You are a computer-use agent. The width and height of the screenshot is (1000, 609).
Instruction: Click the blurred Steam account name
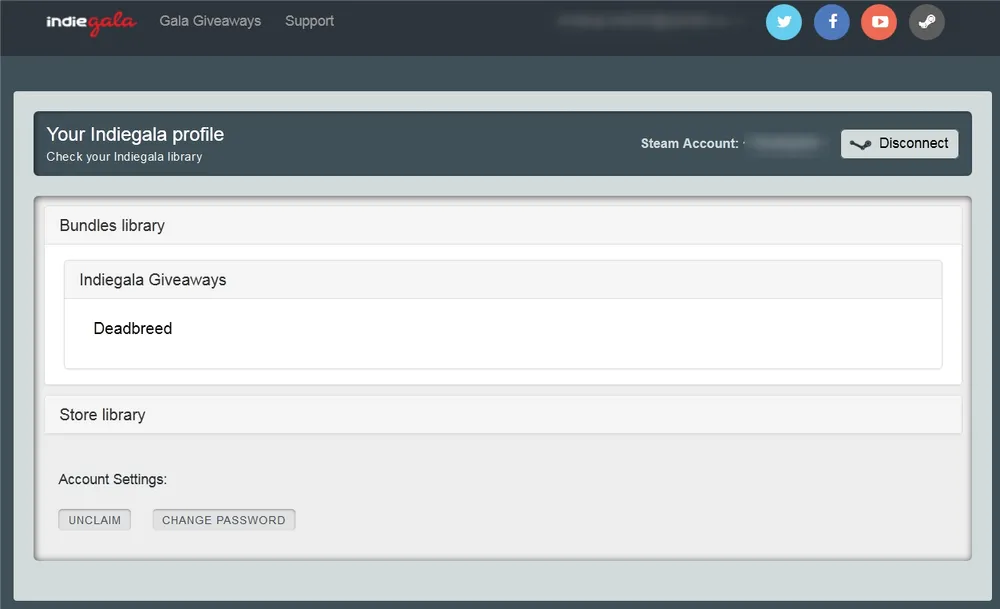(784, 143)
